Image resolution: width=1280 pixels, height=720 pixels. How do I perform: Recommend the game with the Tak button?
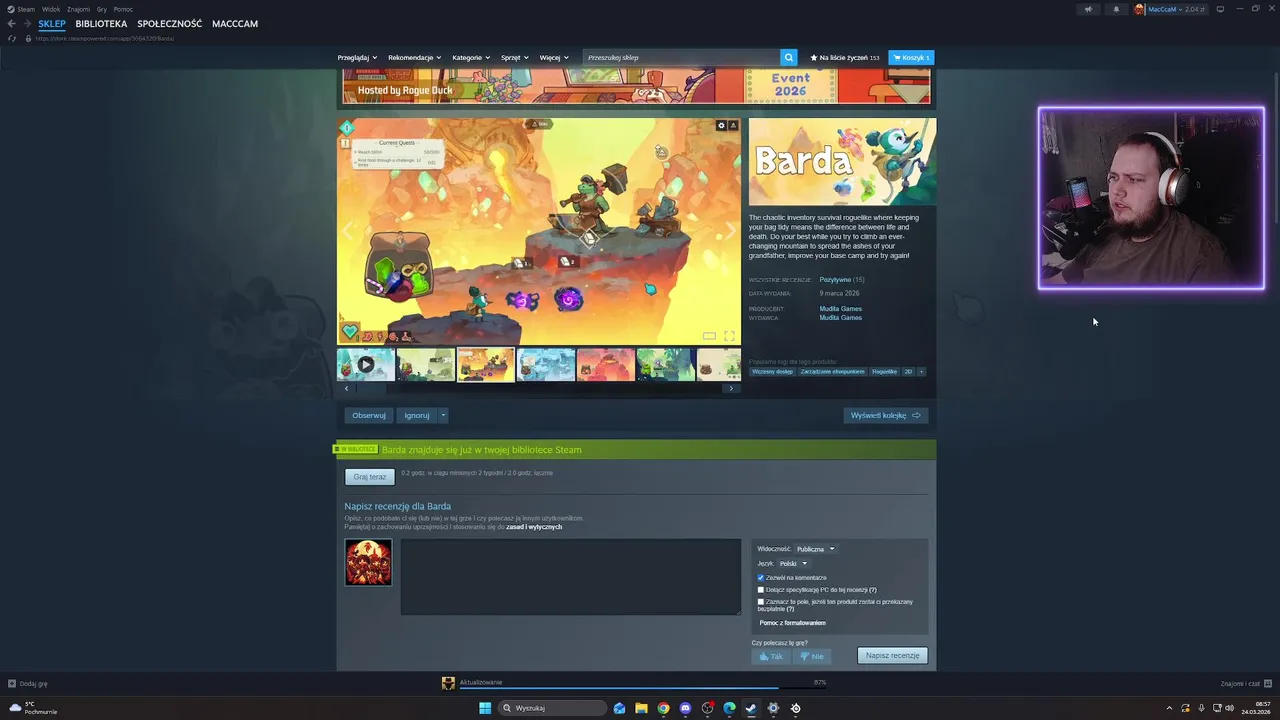point(770,656)
